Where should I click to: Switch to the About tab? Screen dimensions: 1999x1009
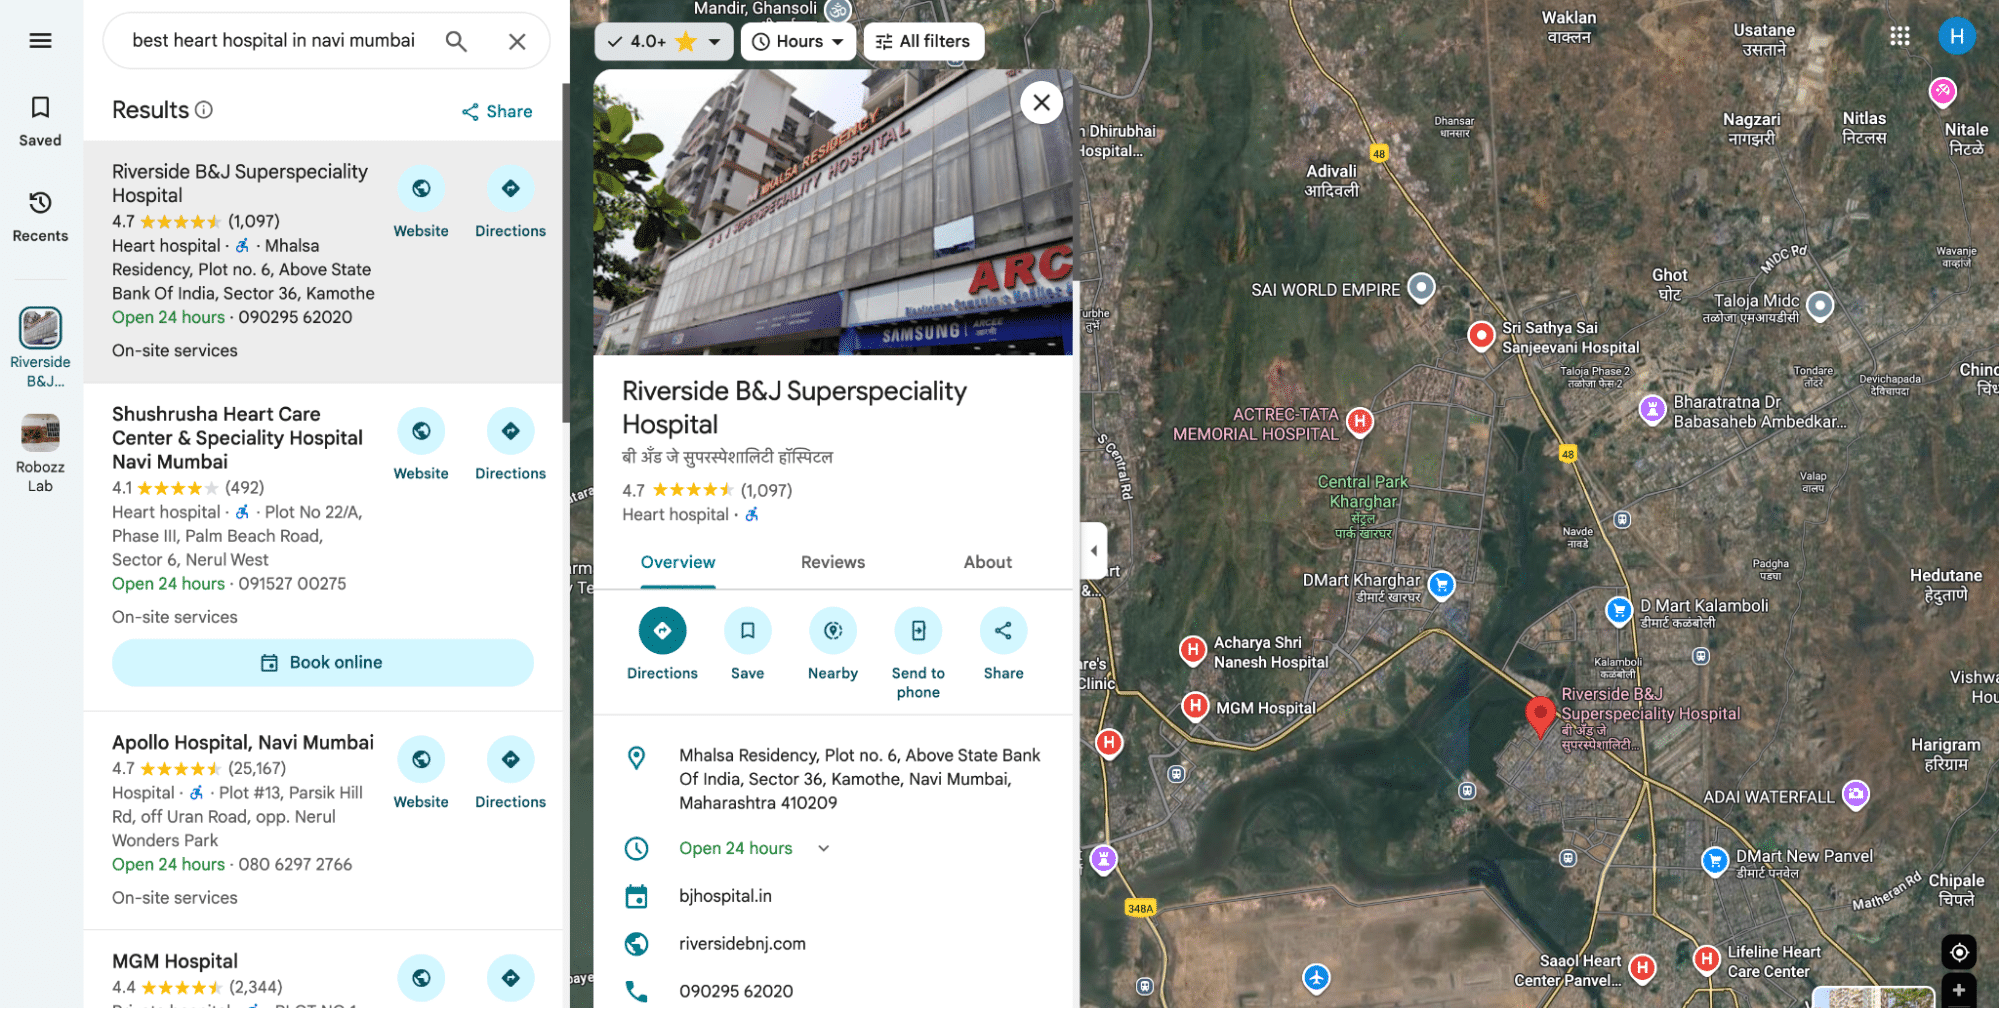point(987,562)
